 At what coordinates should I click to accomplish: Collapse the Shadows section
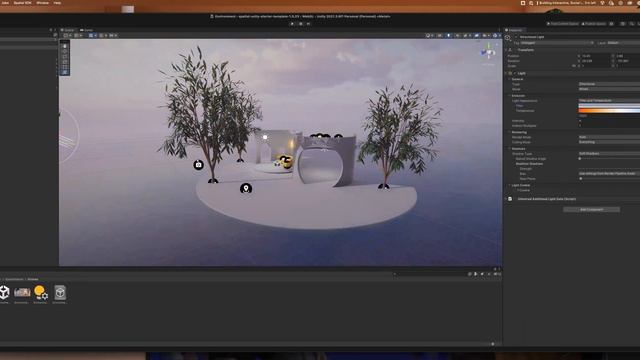(509, 149)
